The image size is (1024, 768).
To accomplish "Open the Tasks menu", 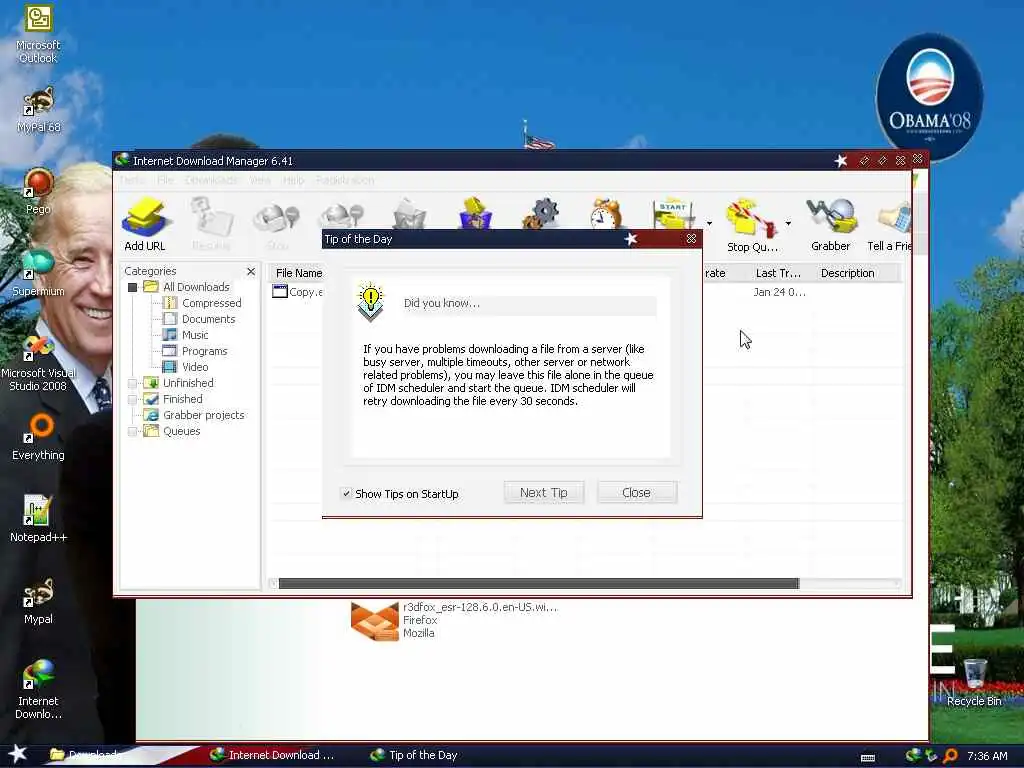I will coord(131,180).
